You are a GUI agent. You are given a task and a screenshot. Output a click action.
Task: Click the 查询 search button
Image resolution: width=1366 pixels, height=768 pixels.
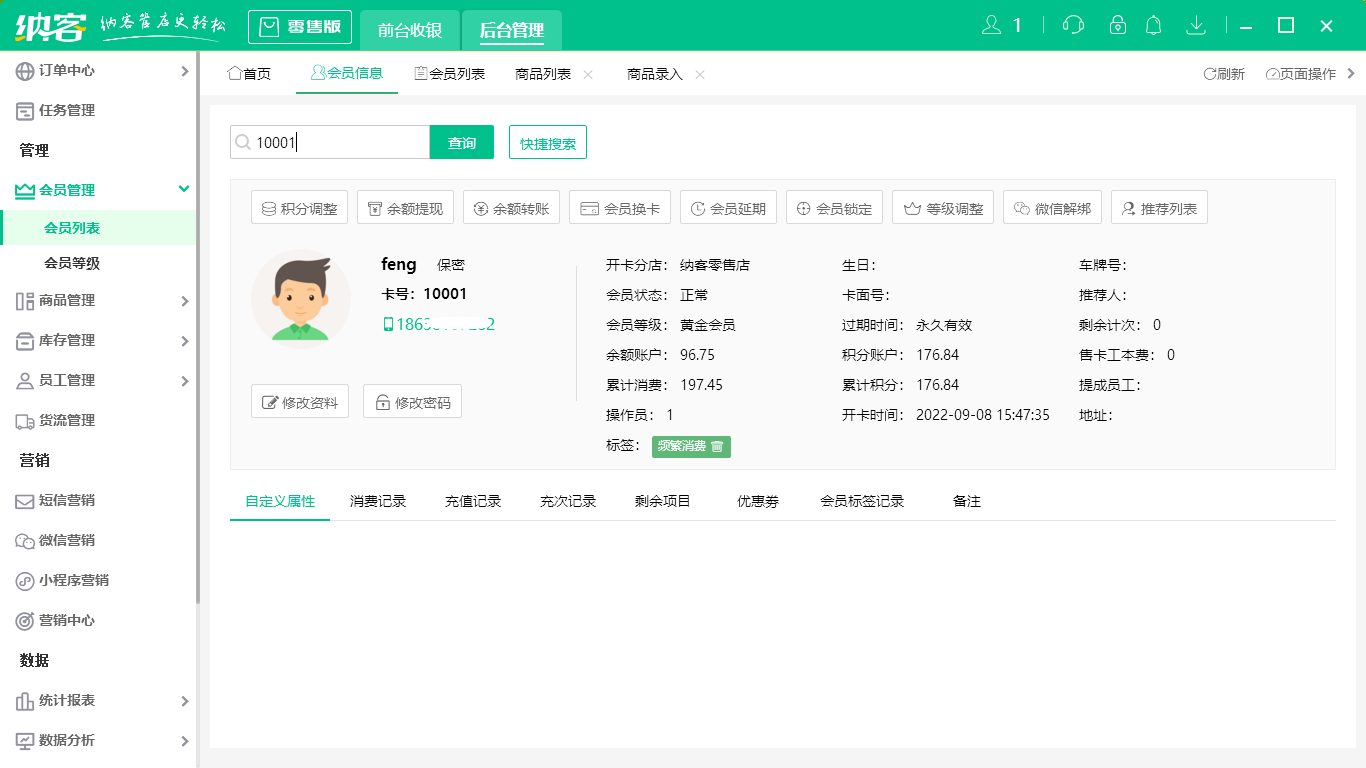(x=461, y=142)
